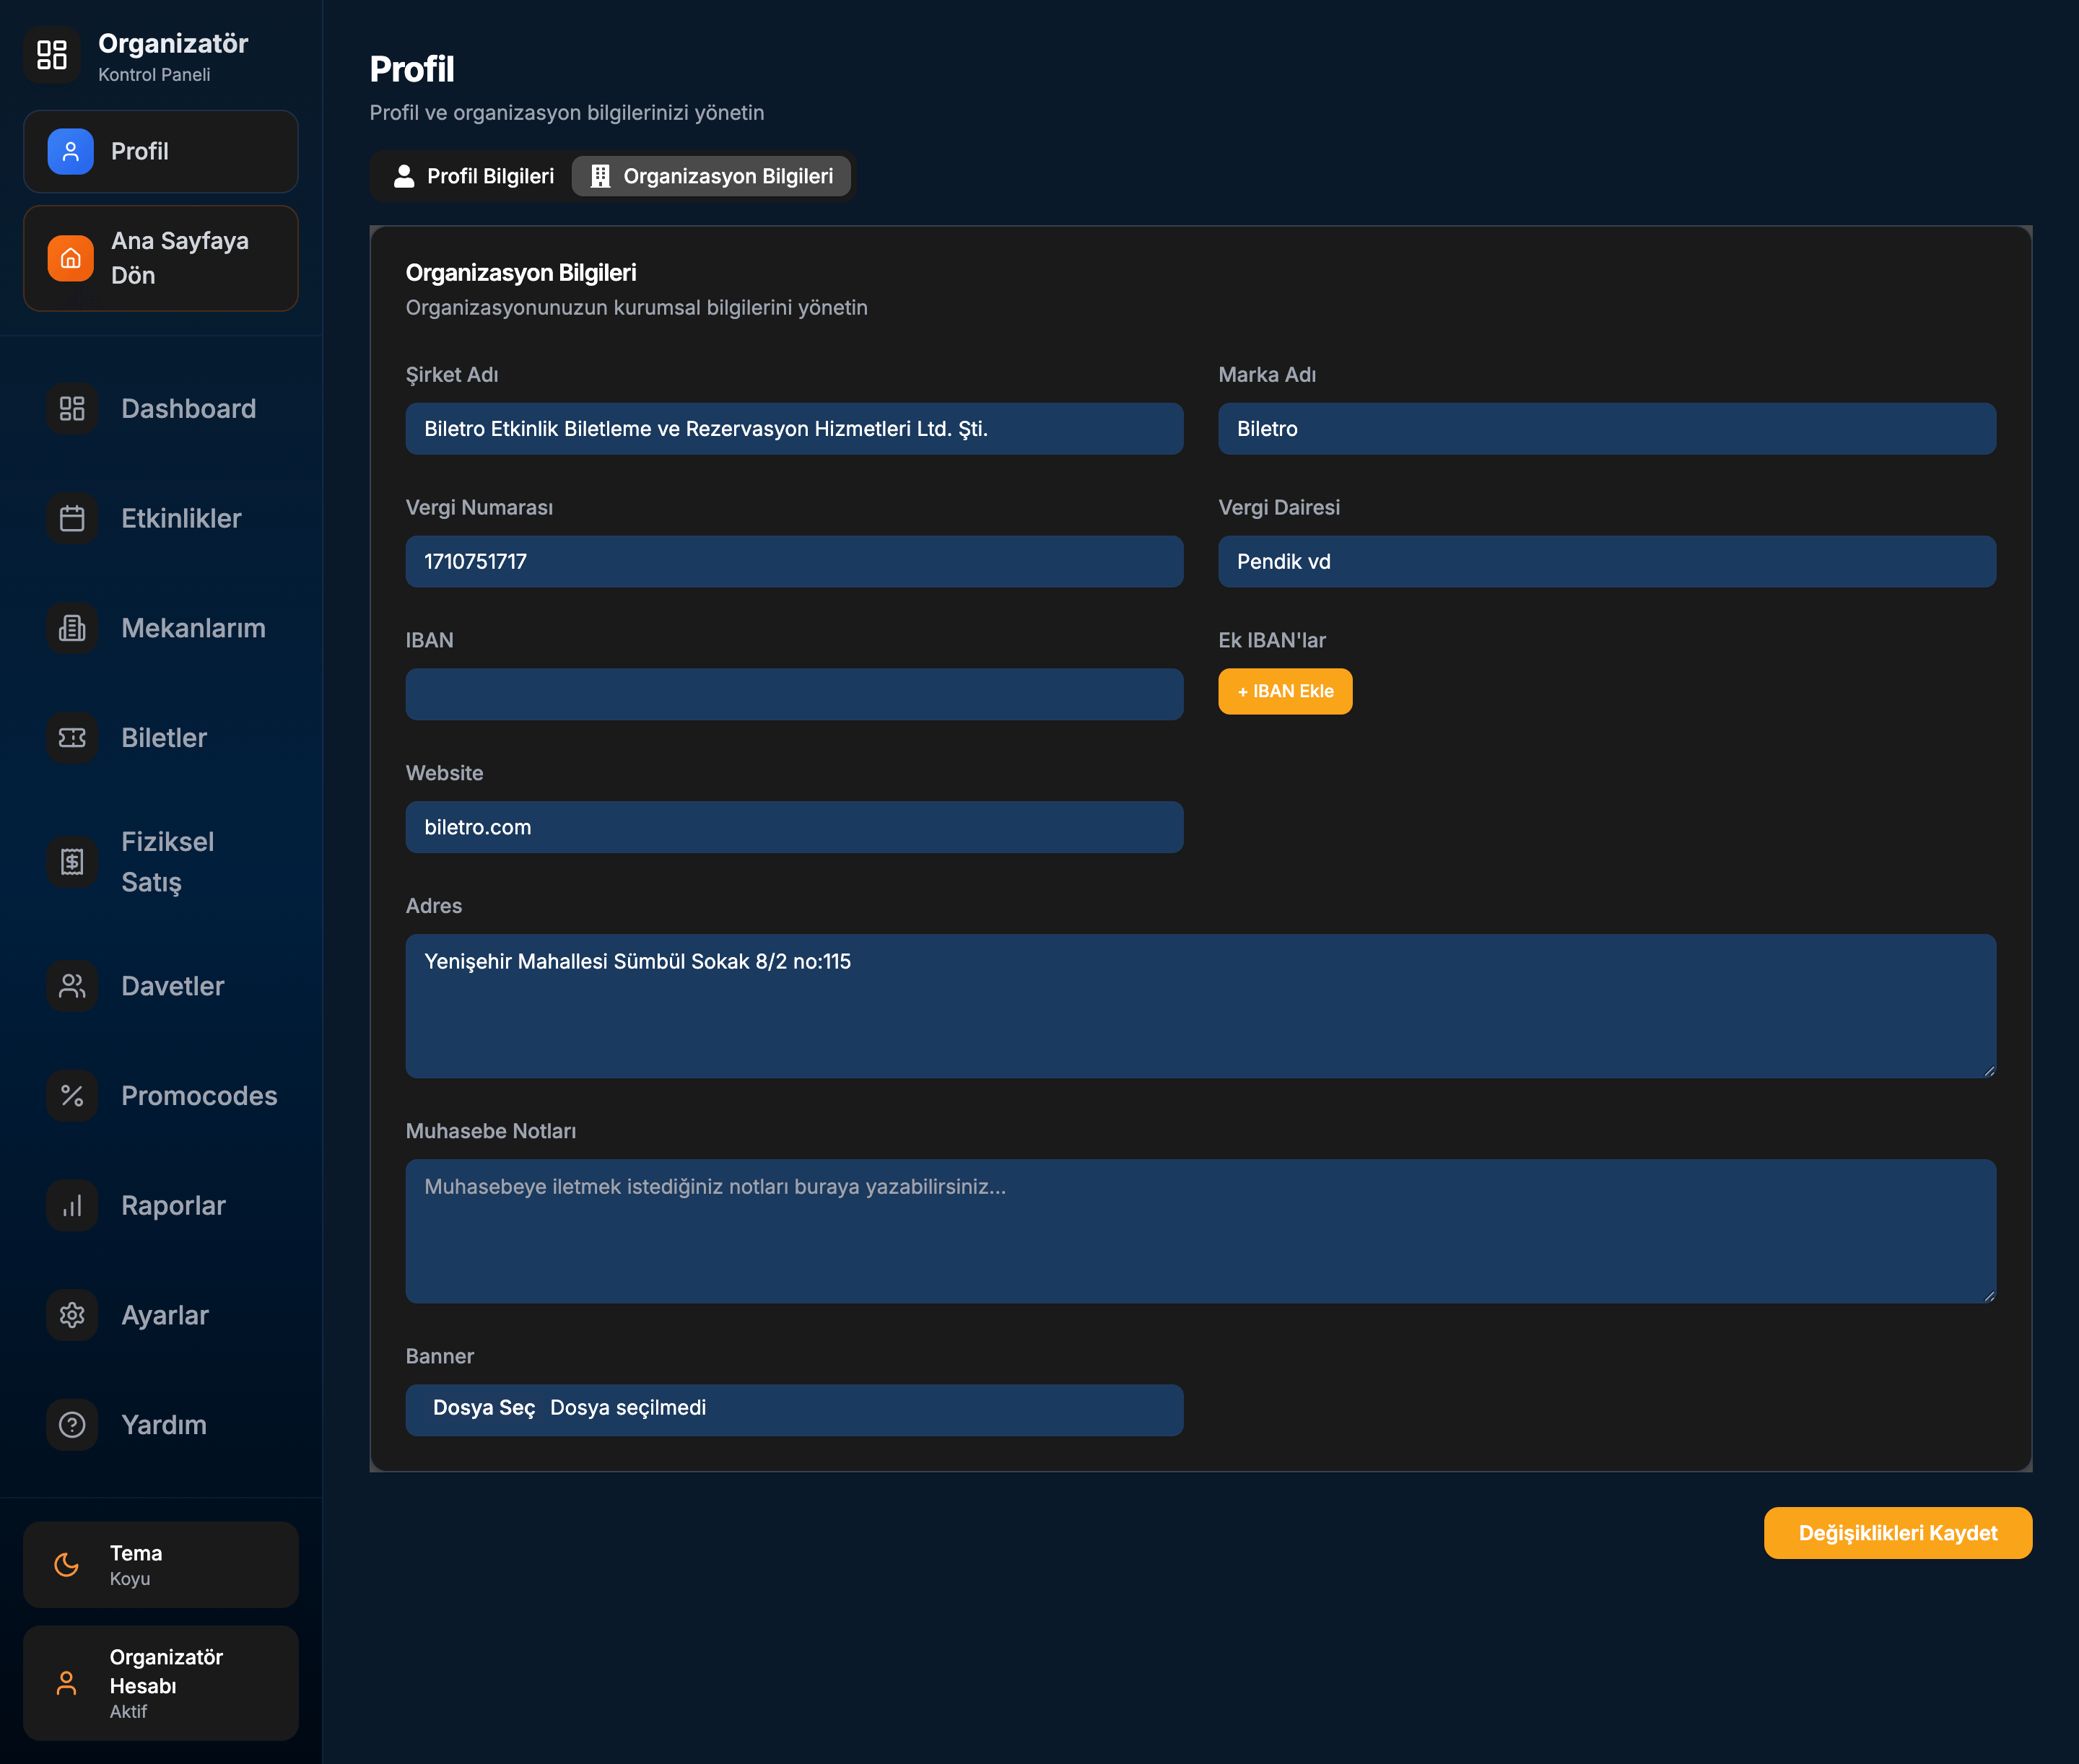Open the Organizatör Hesabı account card
The width and height of the screenshot is (2079, 1764).
click(x=160, y=1683)
